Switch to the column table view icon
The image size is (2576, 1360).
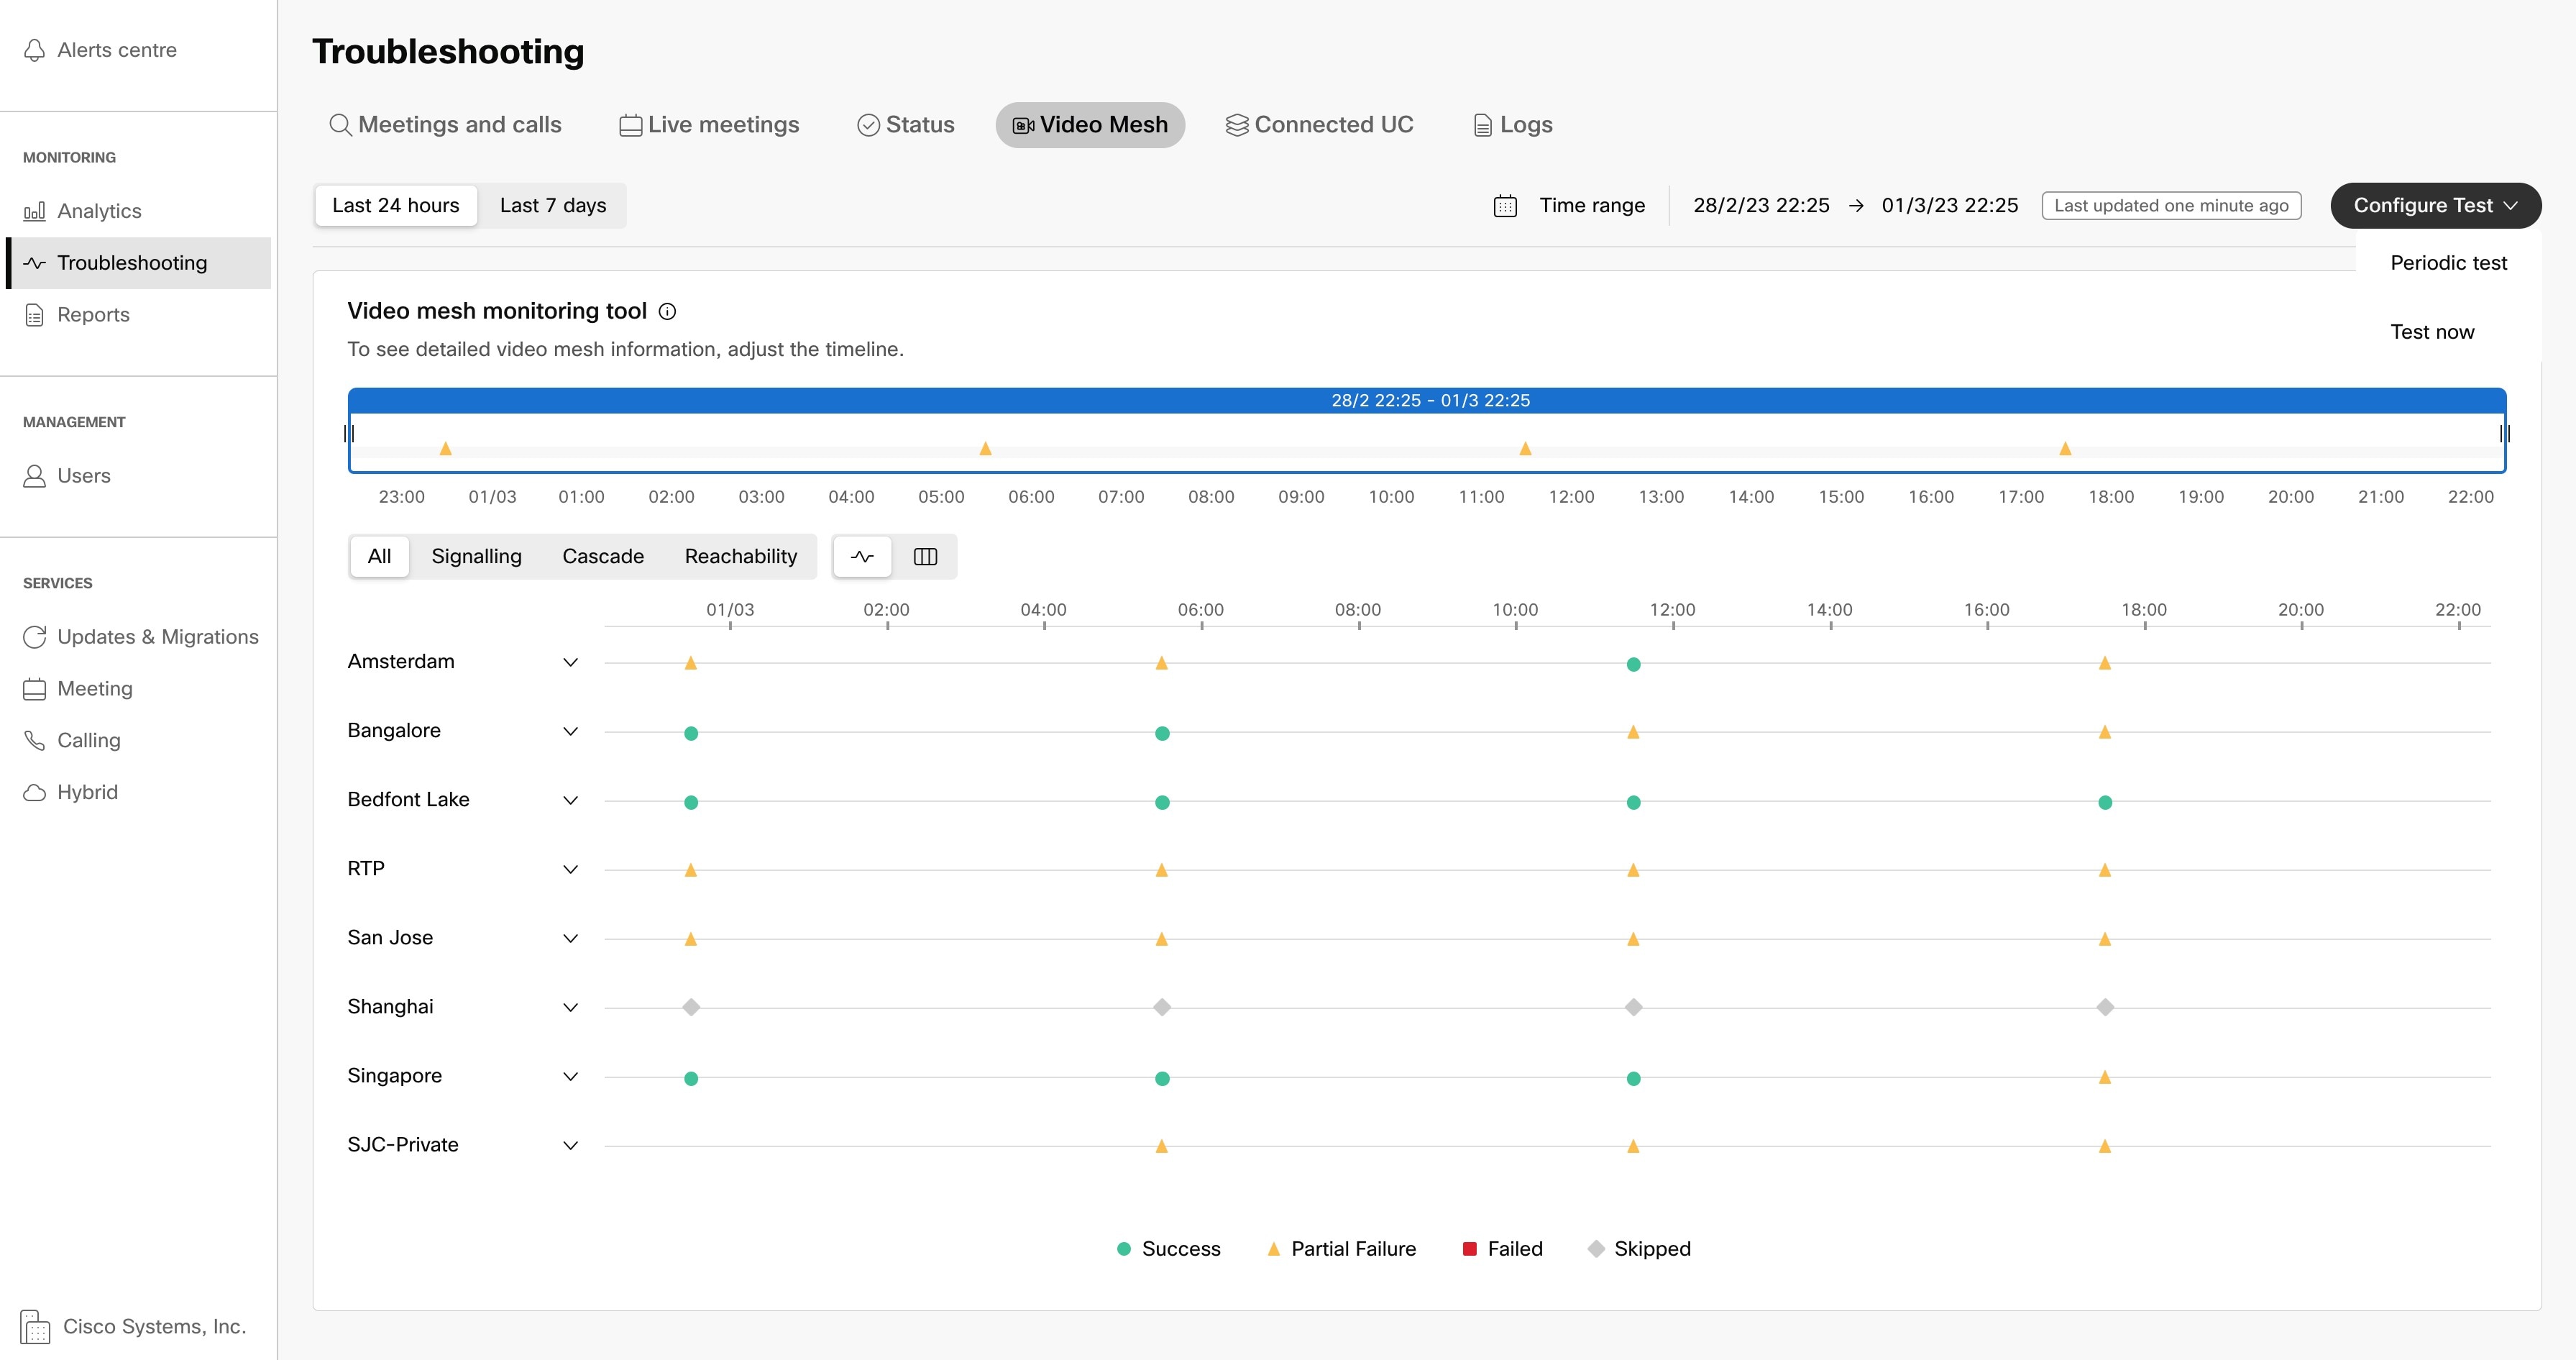click(x=925, y=557)
